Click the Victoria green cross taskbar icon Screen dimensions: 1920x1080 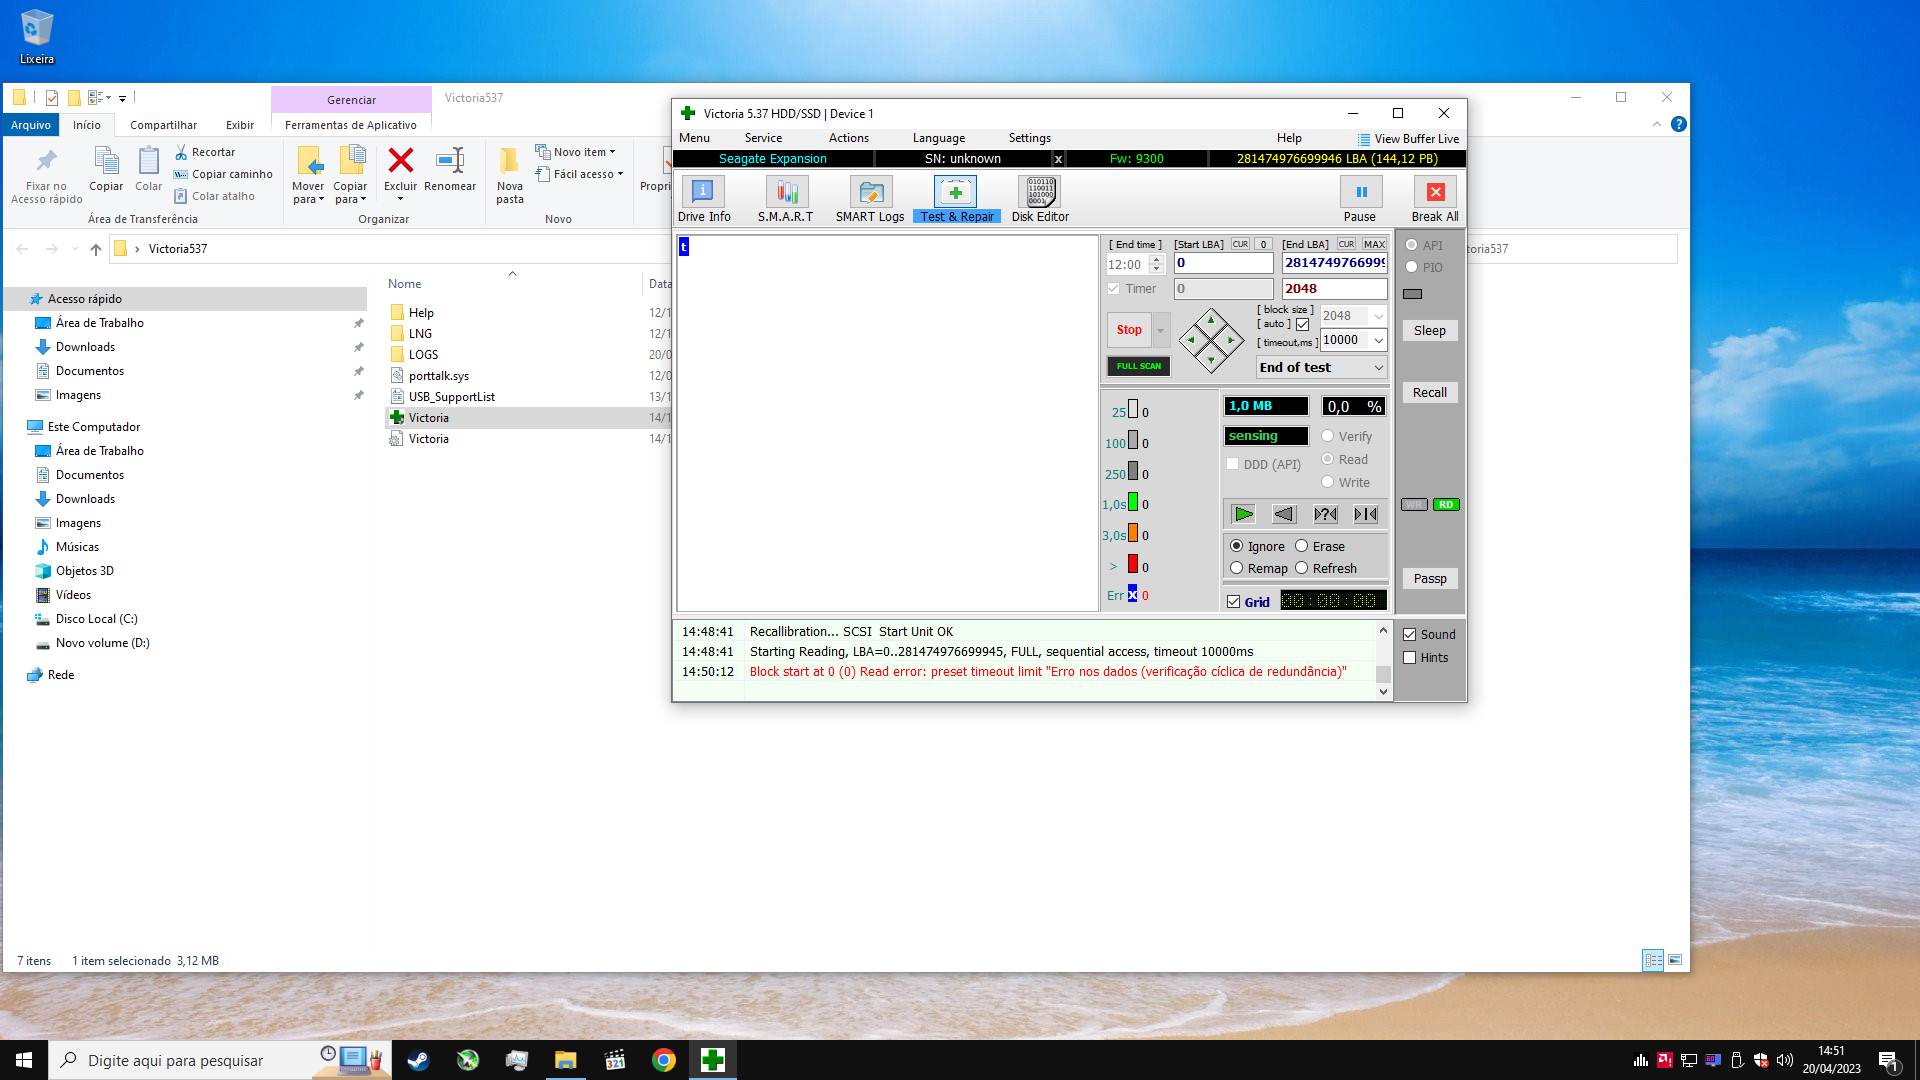[713, 1060]
